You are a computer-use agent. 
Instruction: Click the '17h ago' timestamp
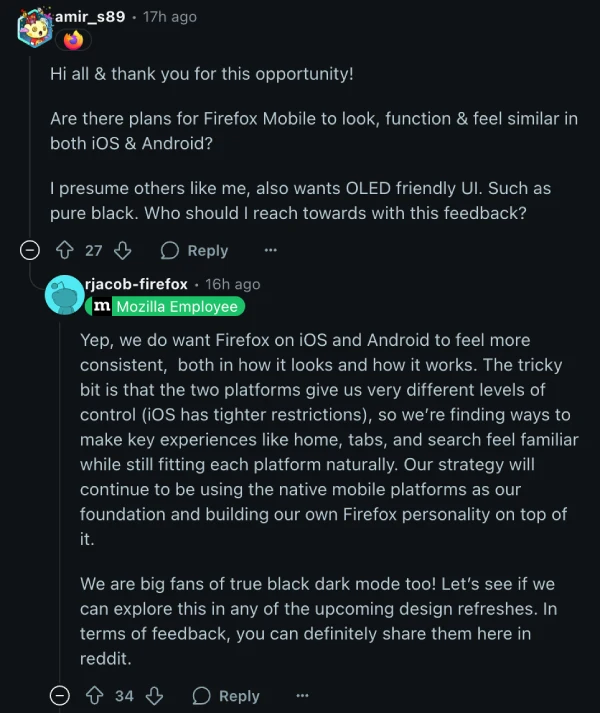coord(169,16)
